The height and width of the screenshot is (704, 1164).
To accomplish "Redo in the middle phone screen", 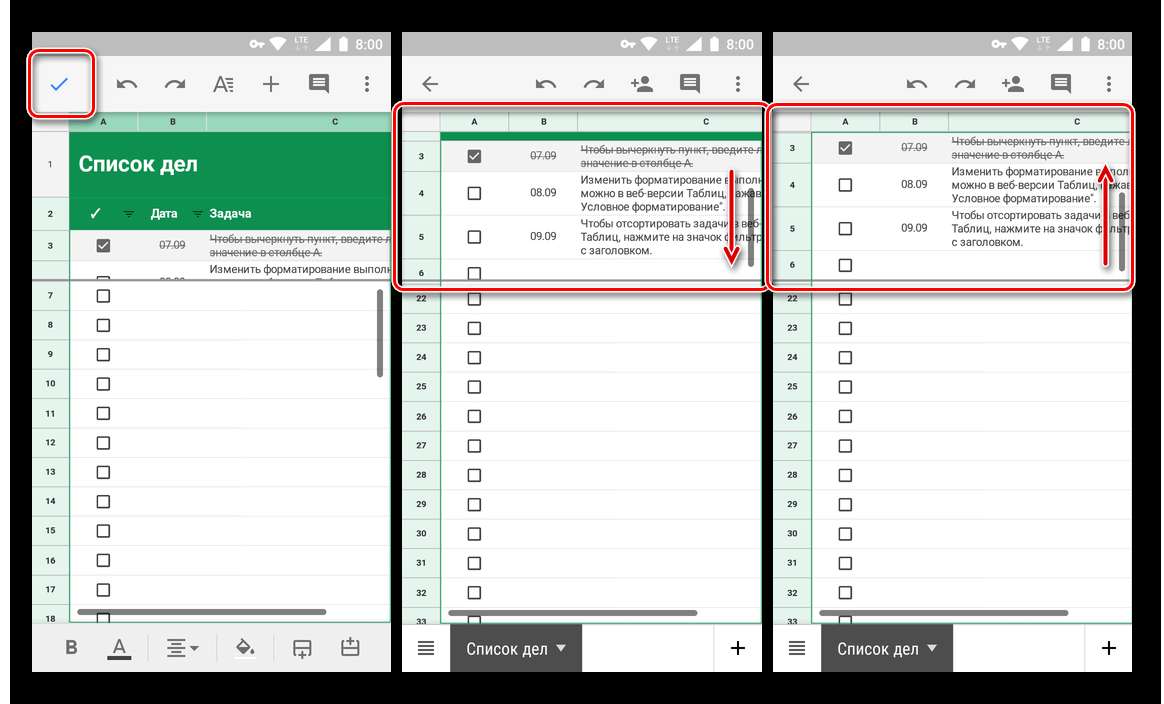I will pos(594,84).
